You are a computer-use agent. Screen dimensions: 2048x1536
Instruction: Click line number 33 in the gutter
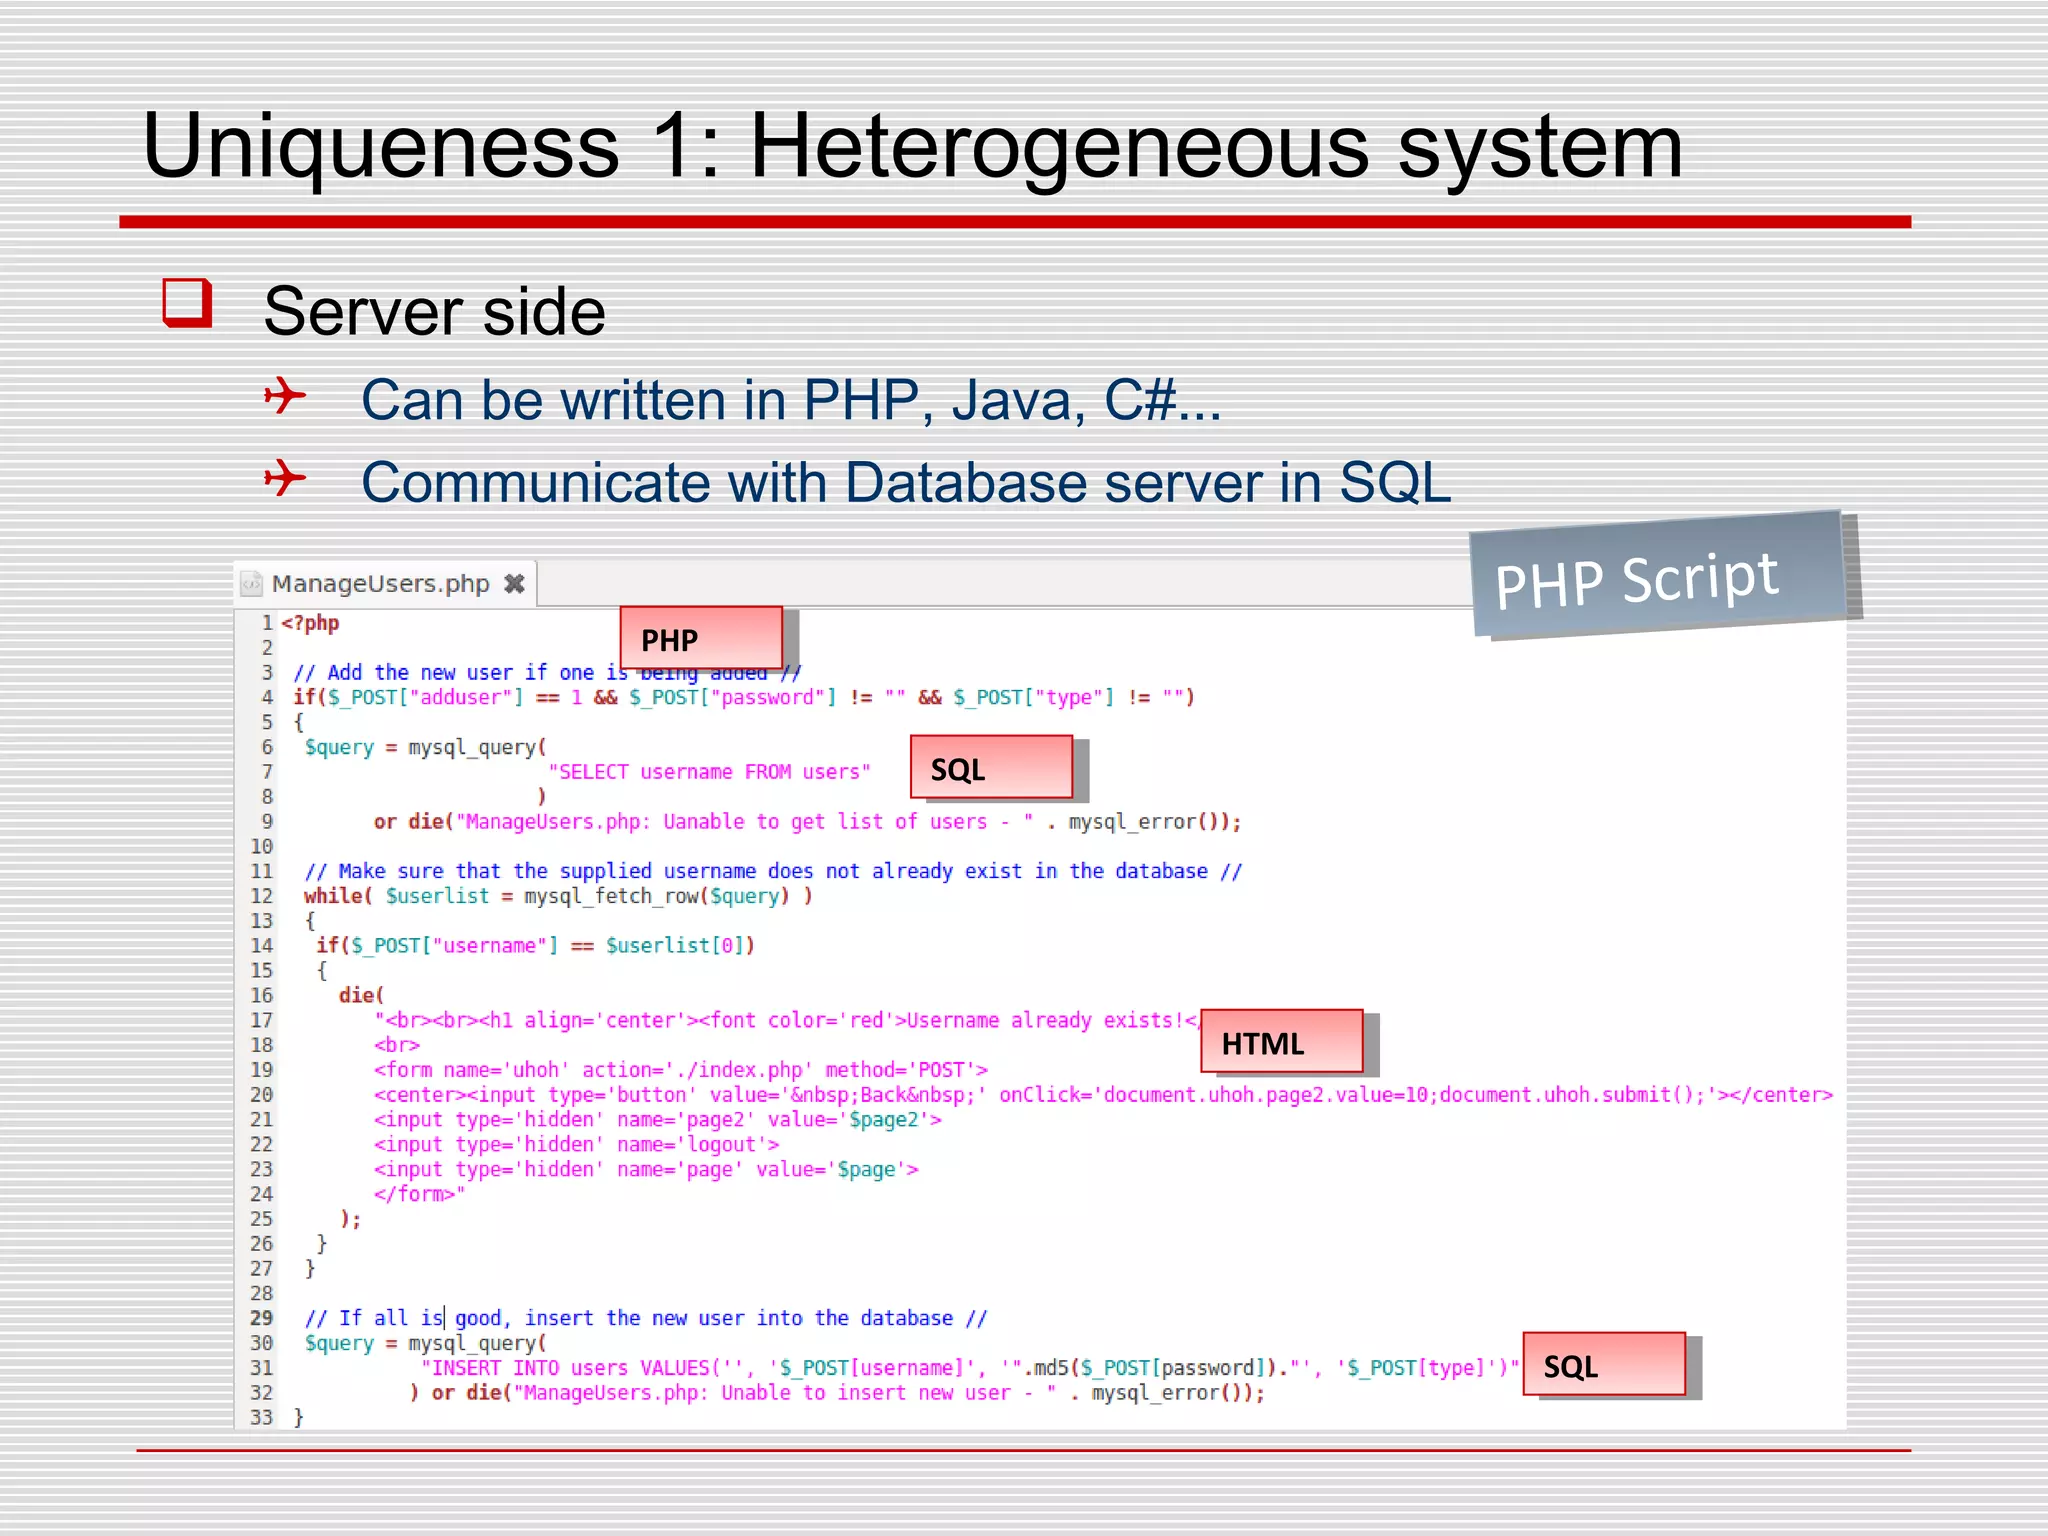tap(261, 1417)
